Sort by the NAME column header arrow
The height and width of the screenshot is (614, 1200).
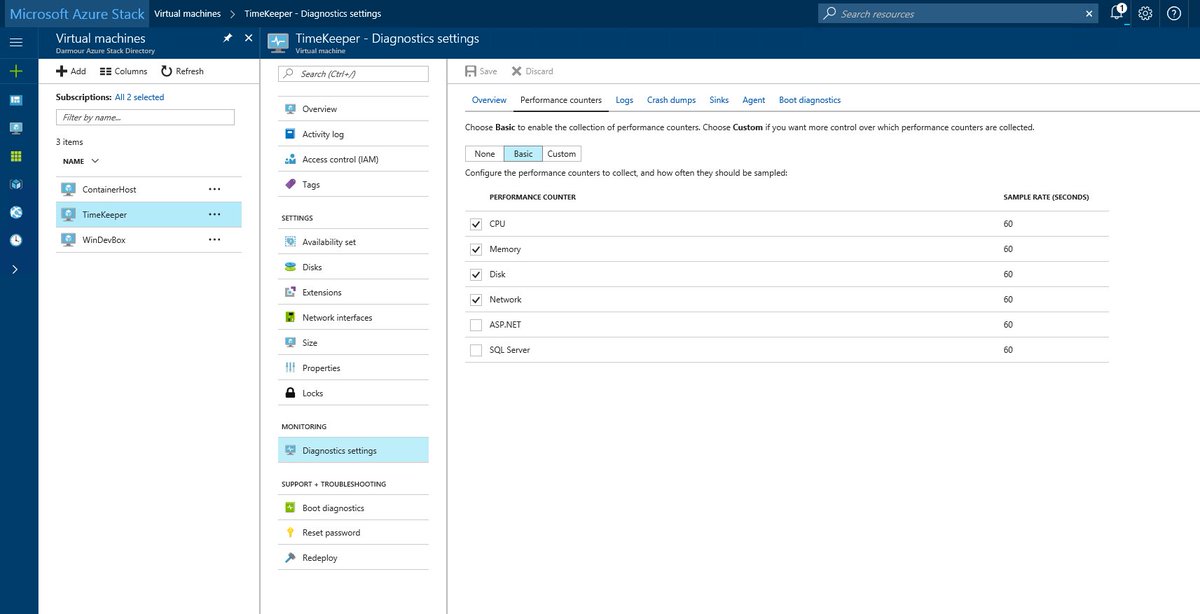click(x=95, y=160)
